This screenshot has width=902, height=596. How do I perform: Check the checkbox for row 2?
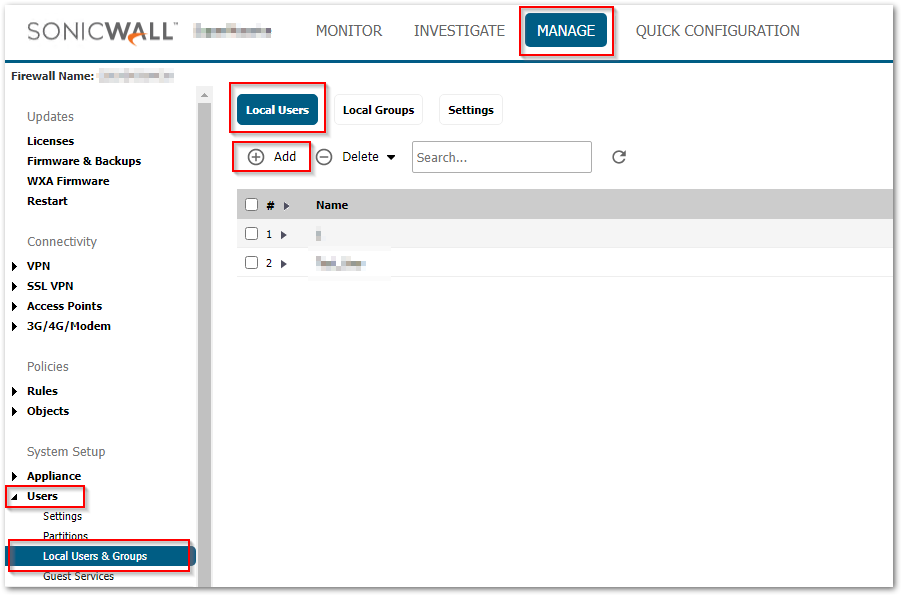click(252, 263)
